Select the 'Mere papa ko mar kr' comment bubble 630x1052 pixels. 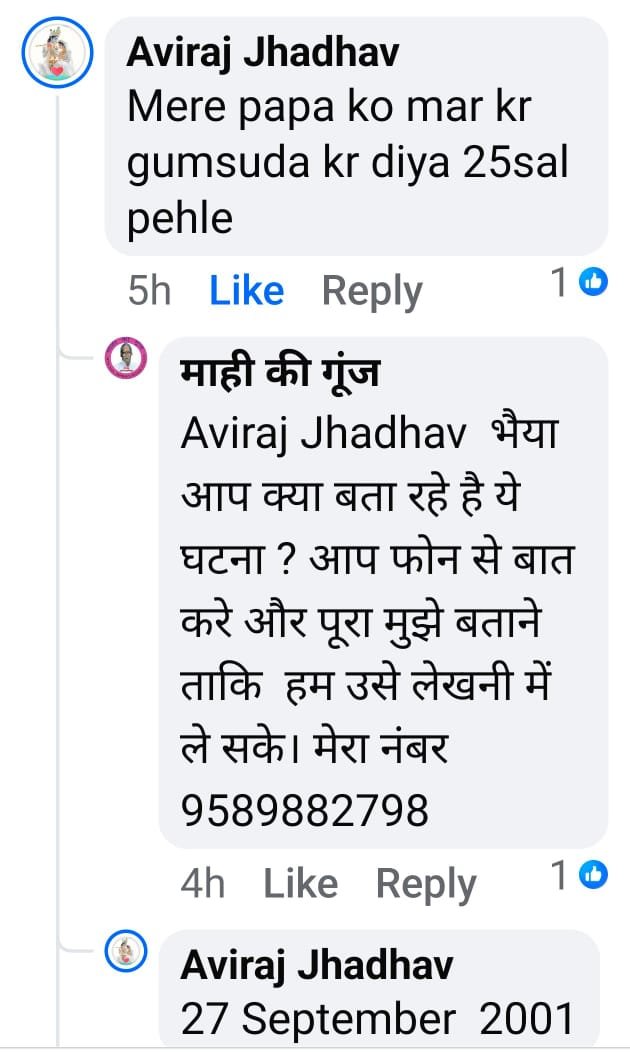tap(356, 136)
